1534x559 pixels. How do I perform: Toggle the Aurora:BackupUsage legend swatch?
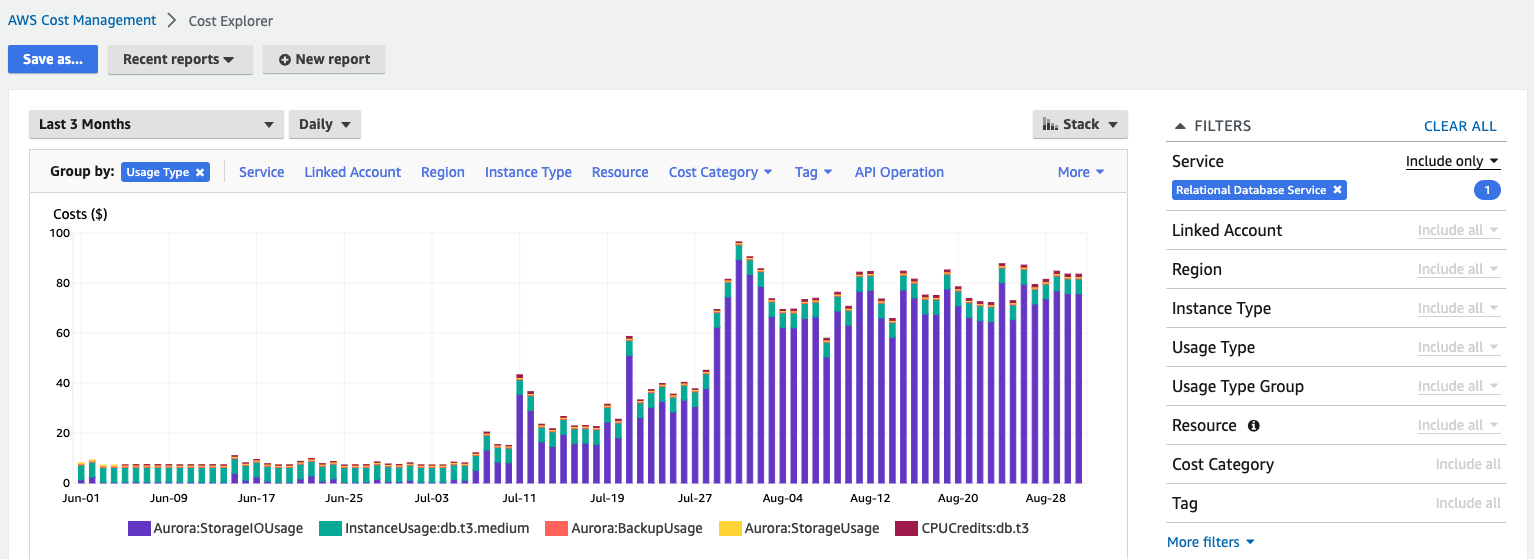click(x=556, y=528)
